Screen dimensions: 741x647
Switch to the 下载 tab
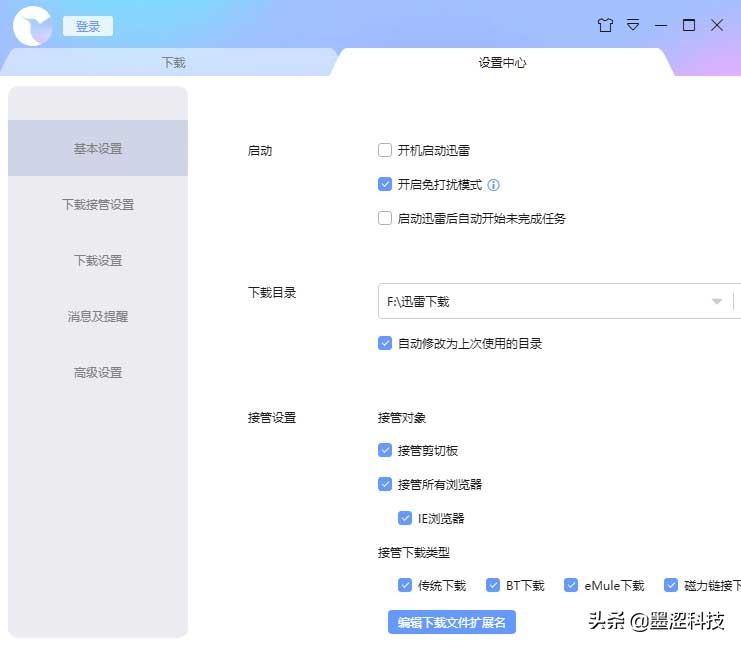tap(174, 62)
